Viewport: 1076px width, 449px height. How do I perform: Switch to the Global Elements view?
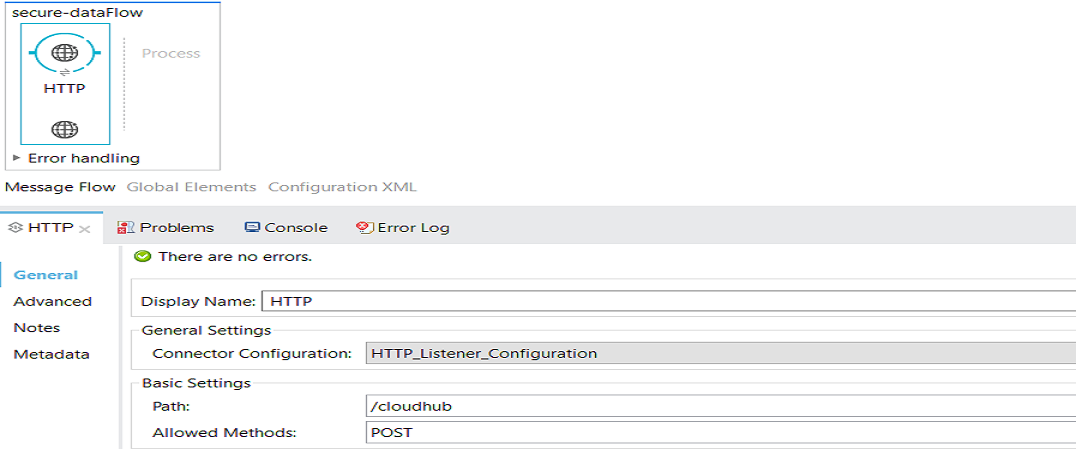tap(191, 187)
